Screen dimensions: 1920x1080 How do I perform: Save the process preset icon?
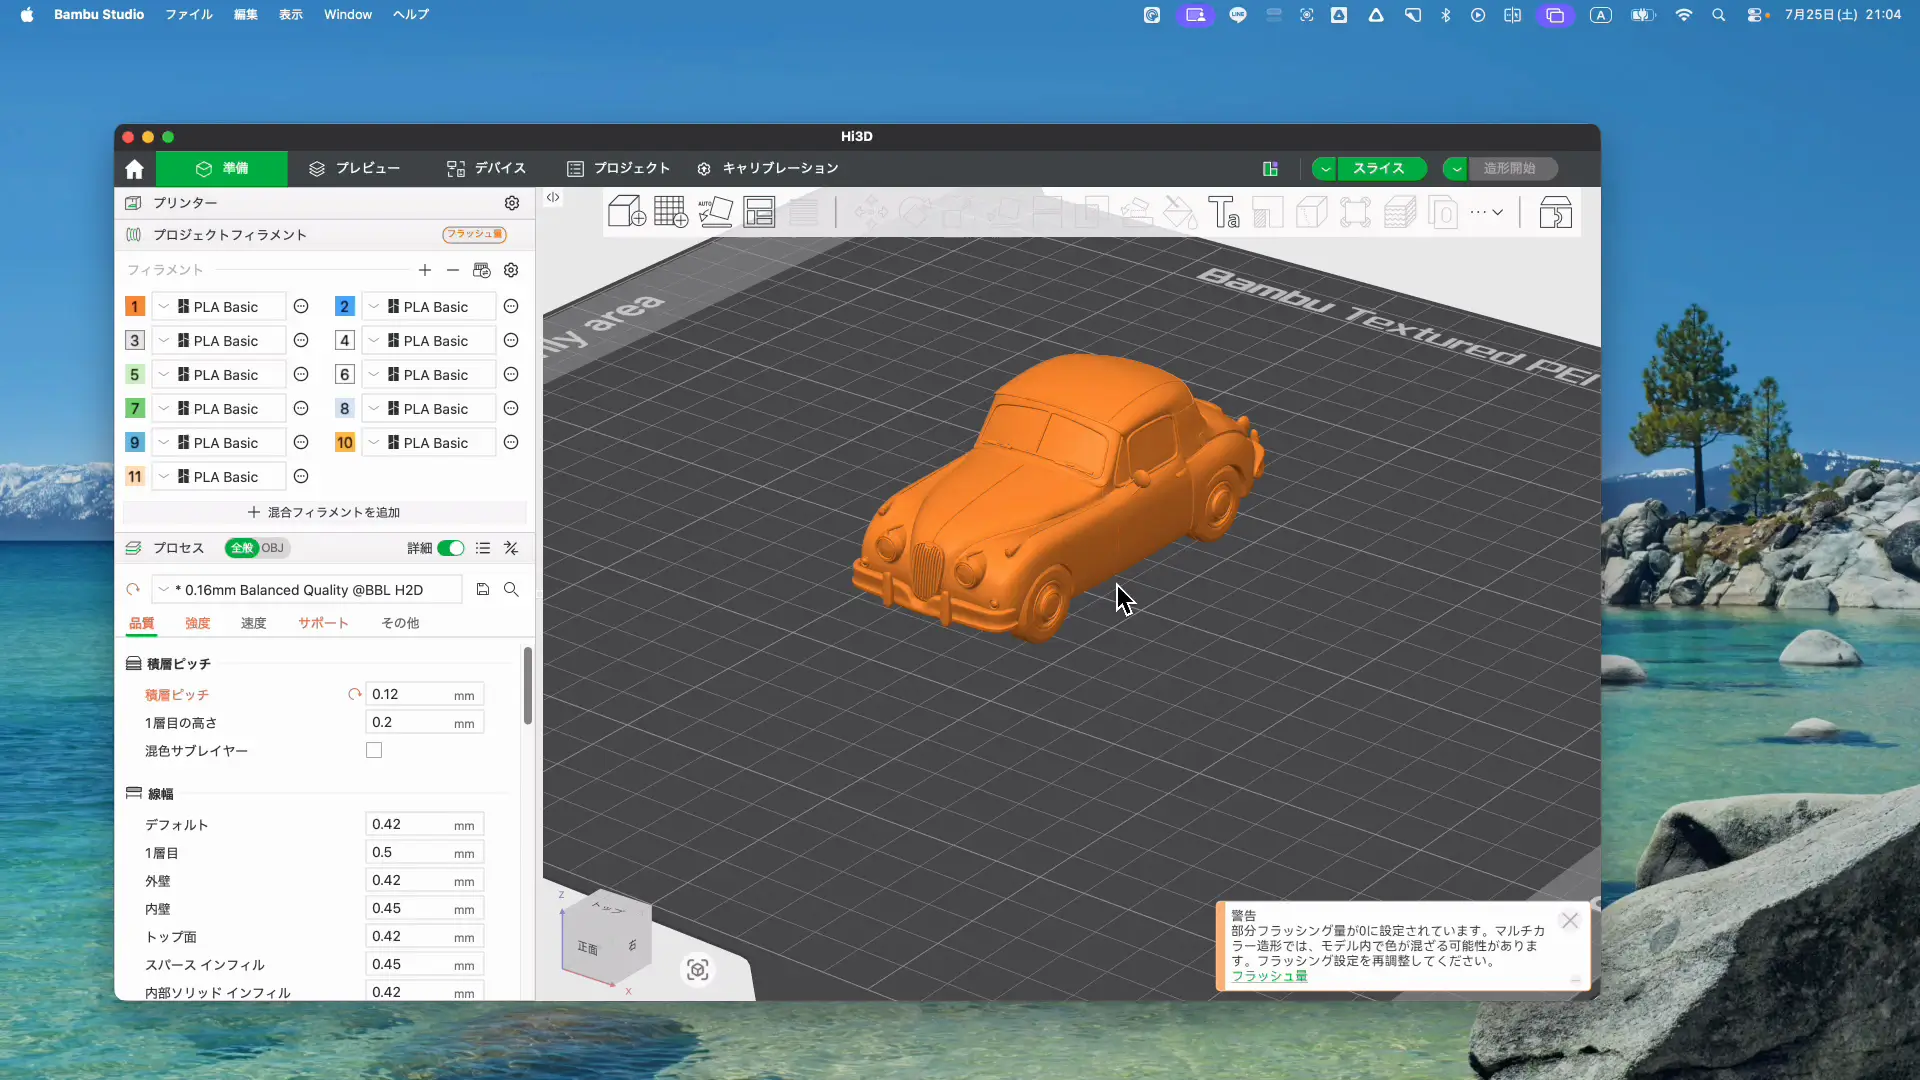[483, 590]
